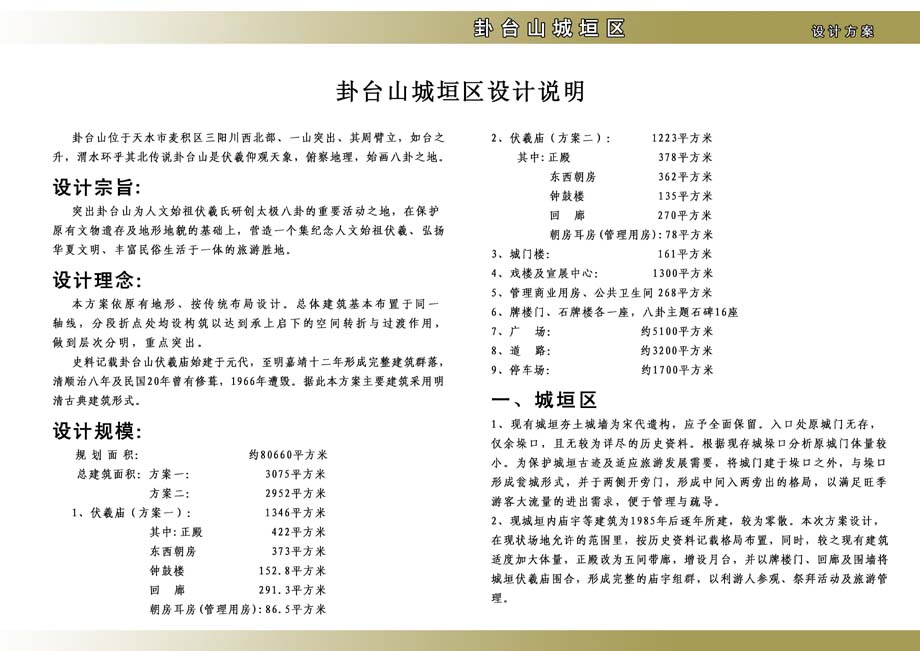Screen dimensions: 920x651
Task: Click the 设计方案 label in top banner
Action: click(843, 31)
